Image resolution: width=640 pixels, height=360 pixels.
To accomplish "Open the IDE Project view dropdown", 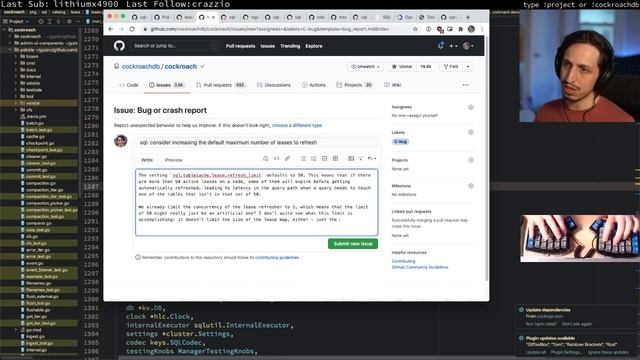I will point(16,21).
